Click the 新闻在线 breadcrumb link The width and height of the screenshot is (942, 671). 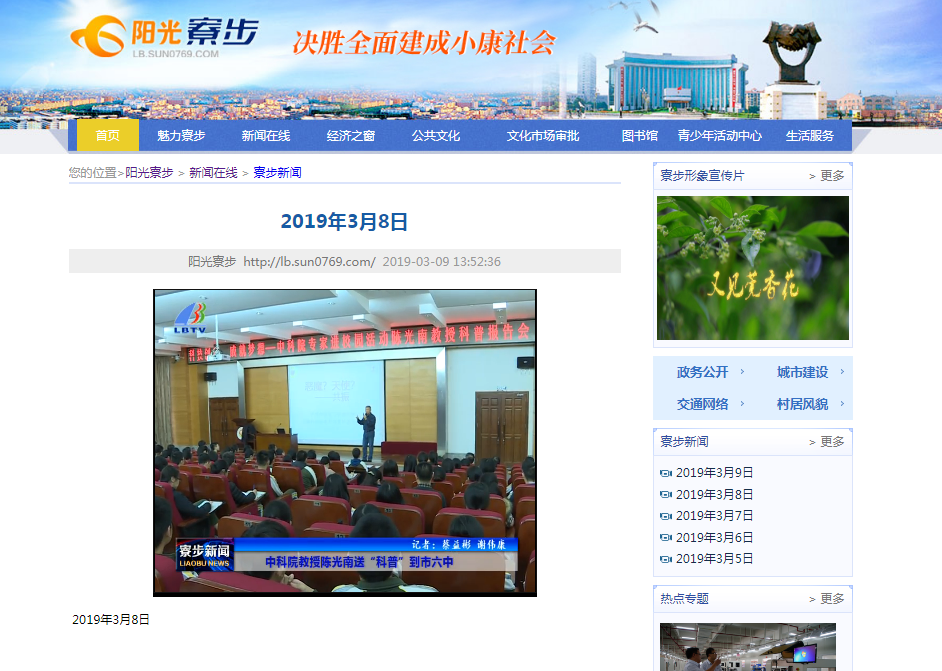coord(213,172)
